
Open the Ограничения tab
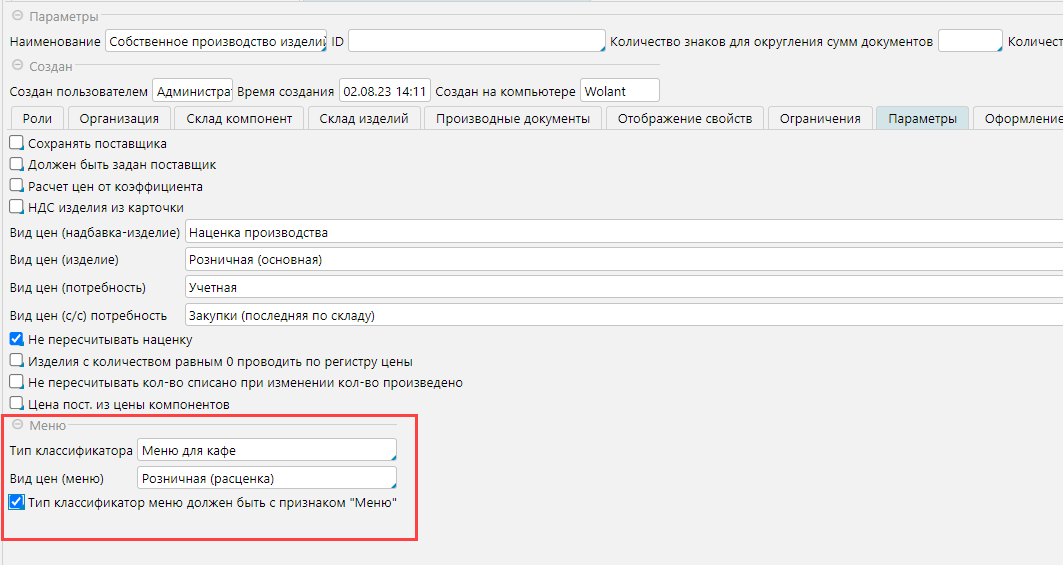[821, 119]
